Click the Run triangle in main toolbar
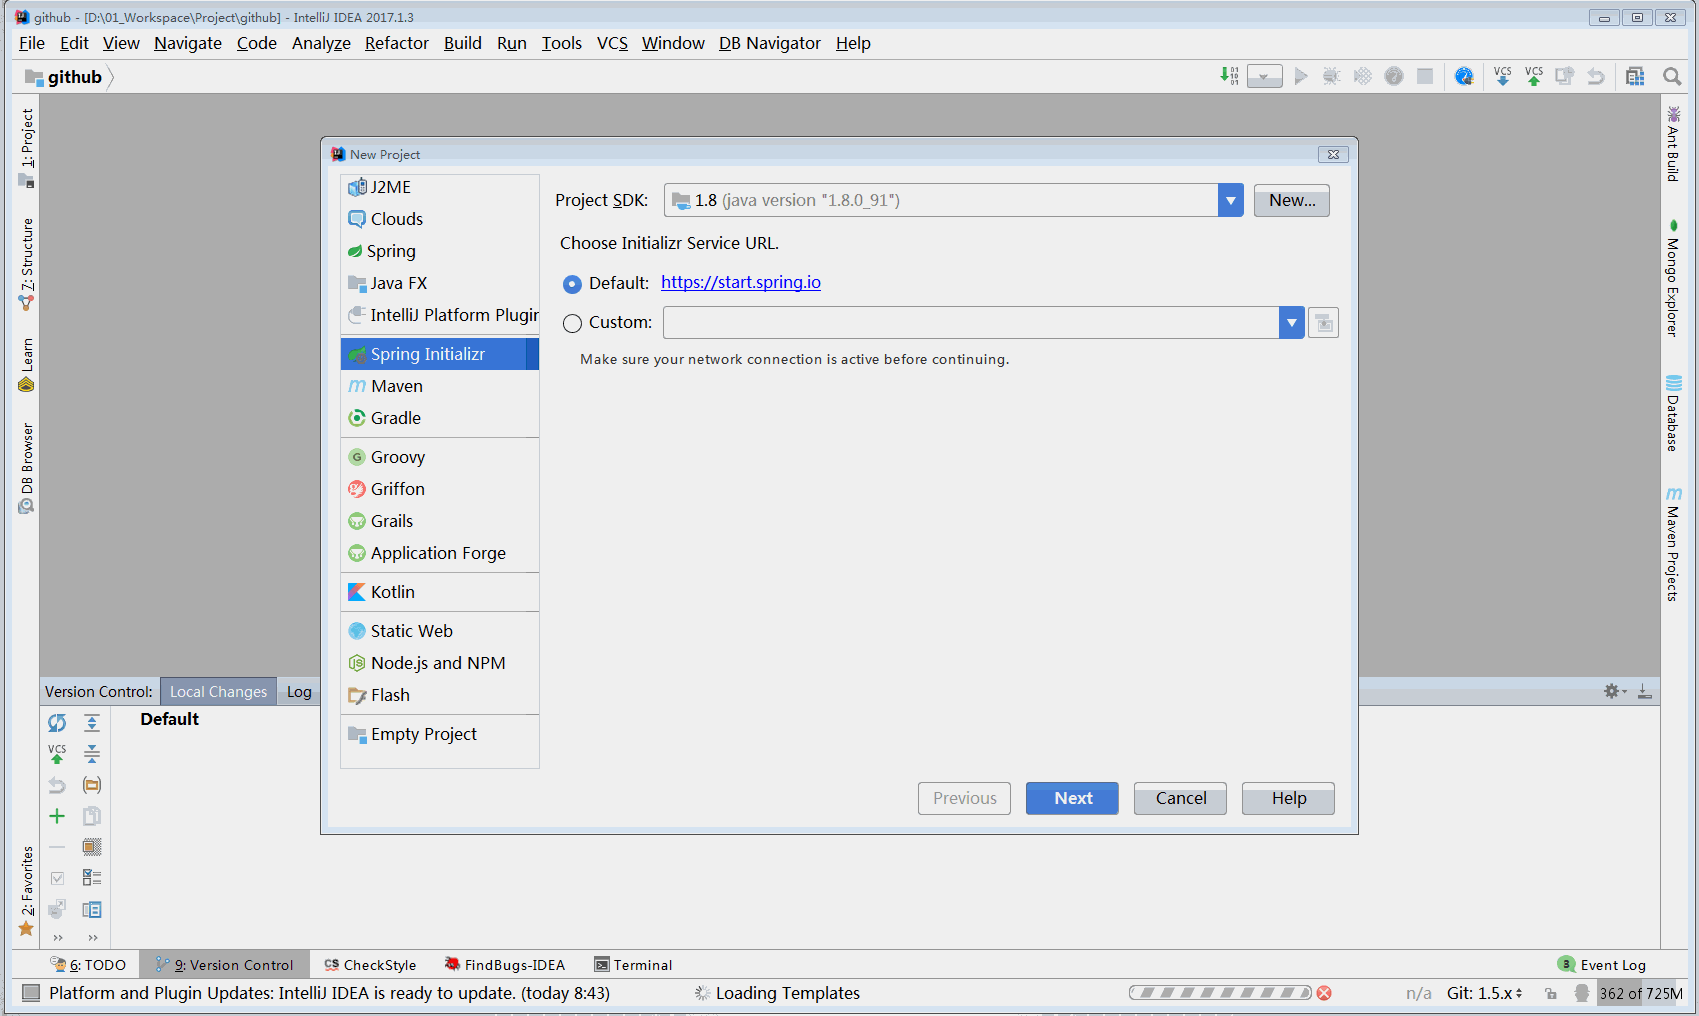The width and height of the screenshot is (1699, 1016). [x=1300, y=76]
